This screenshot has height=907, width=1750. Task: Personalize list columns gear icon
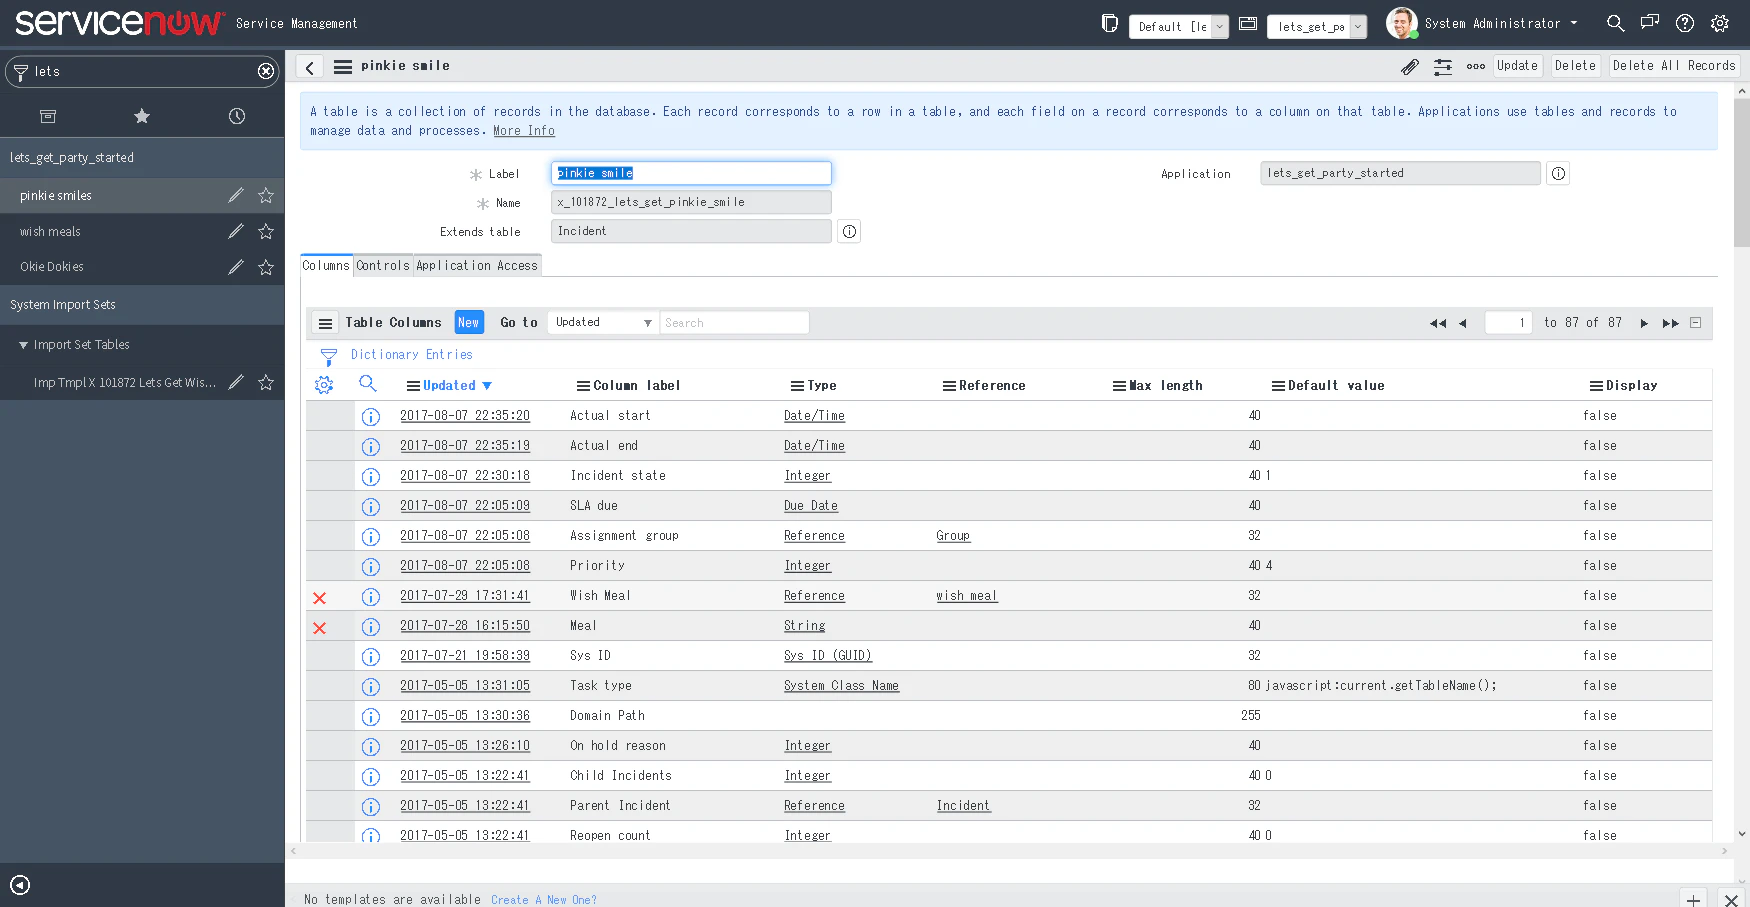324,385
